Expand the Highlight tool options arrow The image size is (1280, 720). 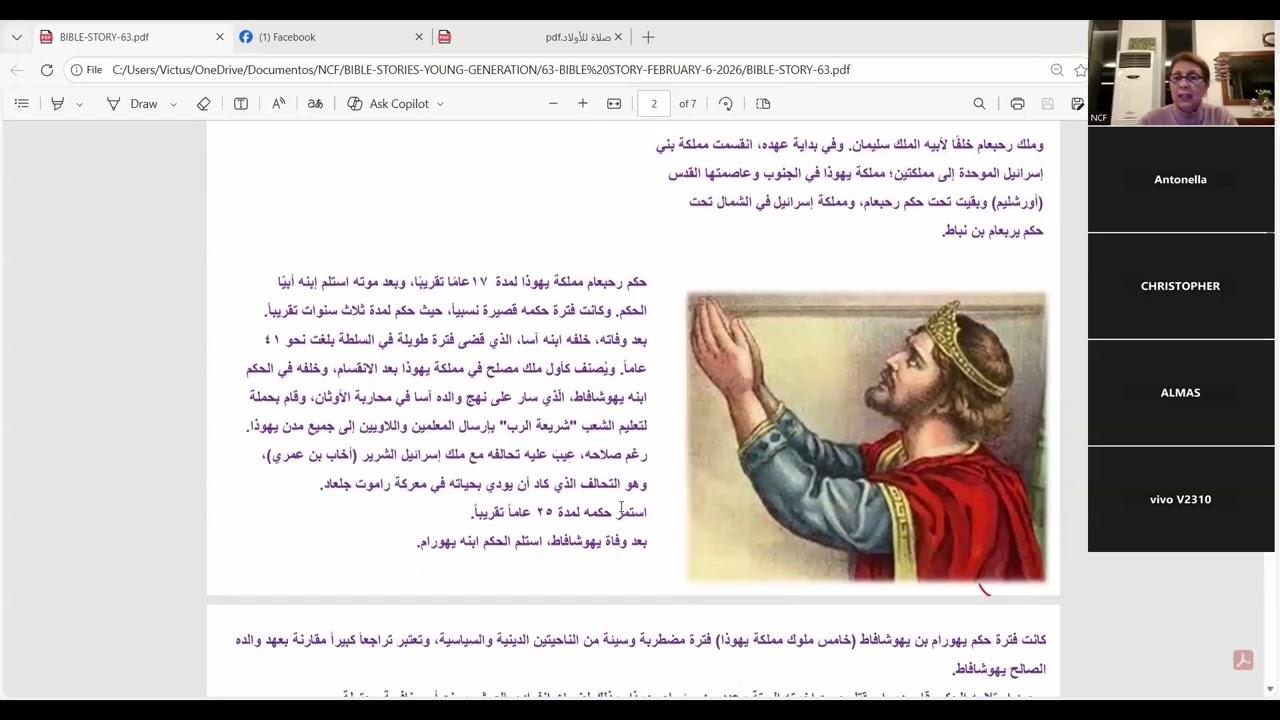pos(80,104)
